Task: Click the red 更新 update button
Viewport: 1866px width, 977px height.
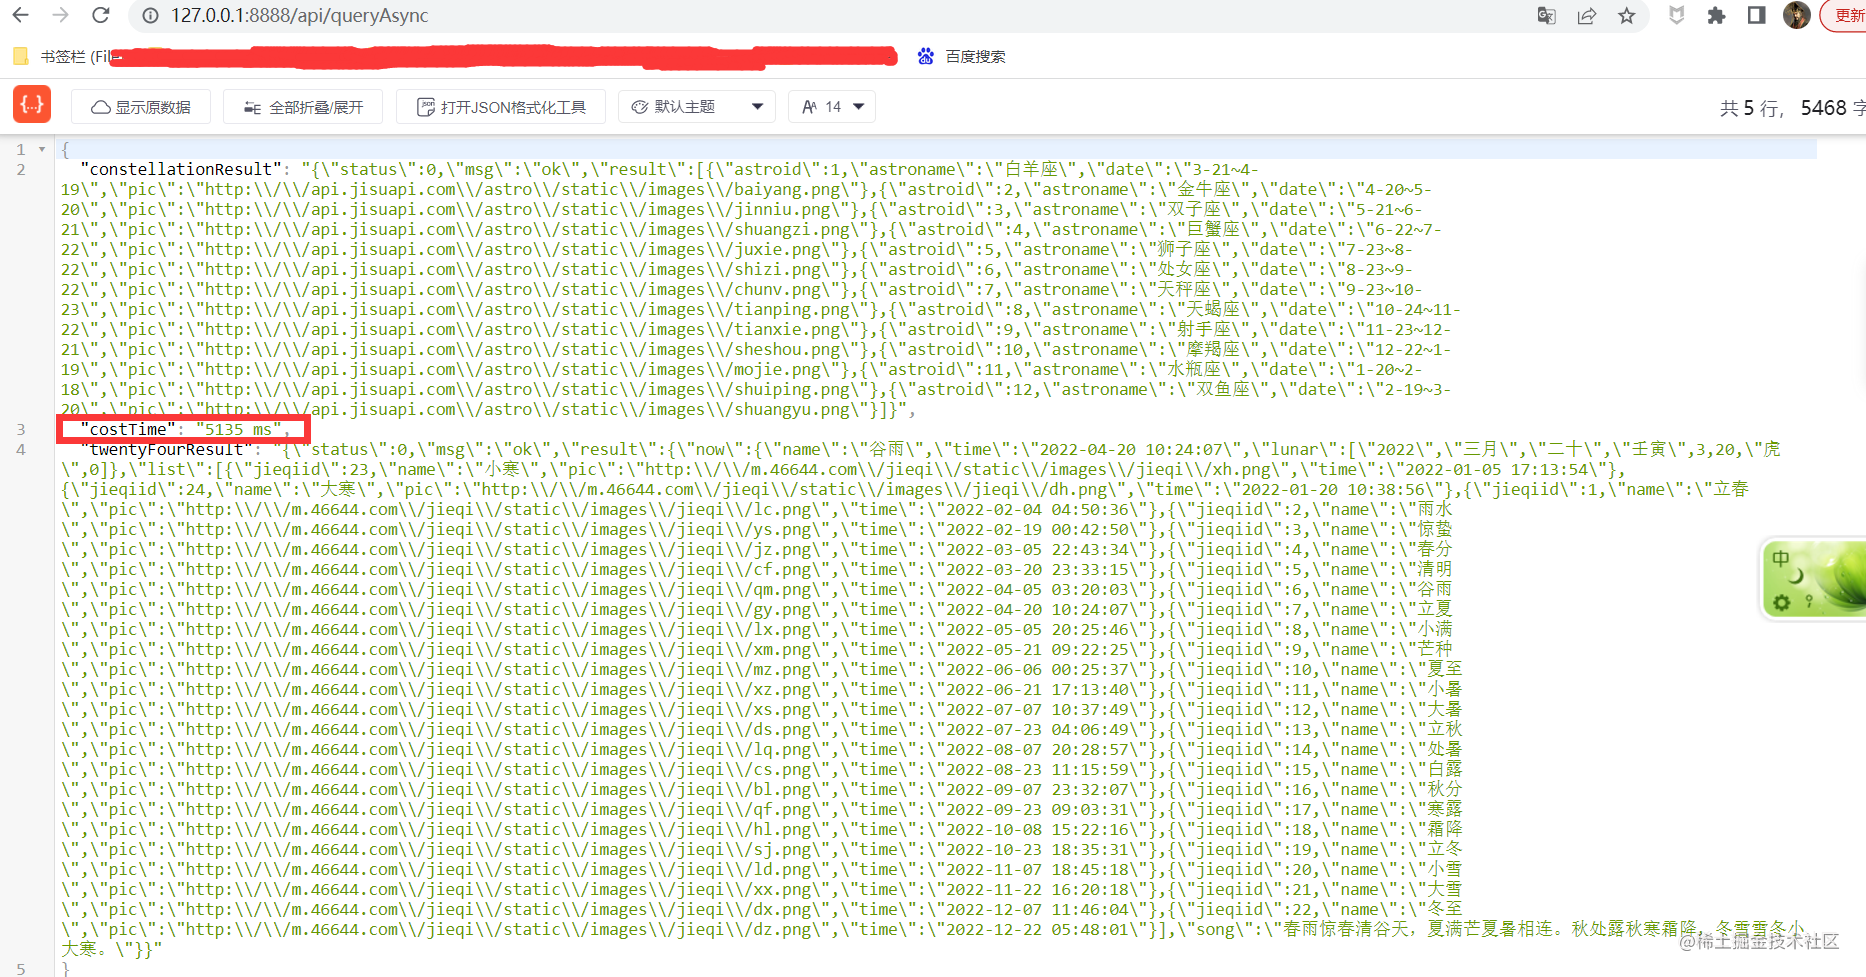Action: [x=1846, y=16]
